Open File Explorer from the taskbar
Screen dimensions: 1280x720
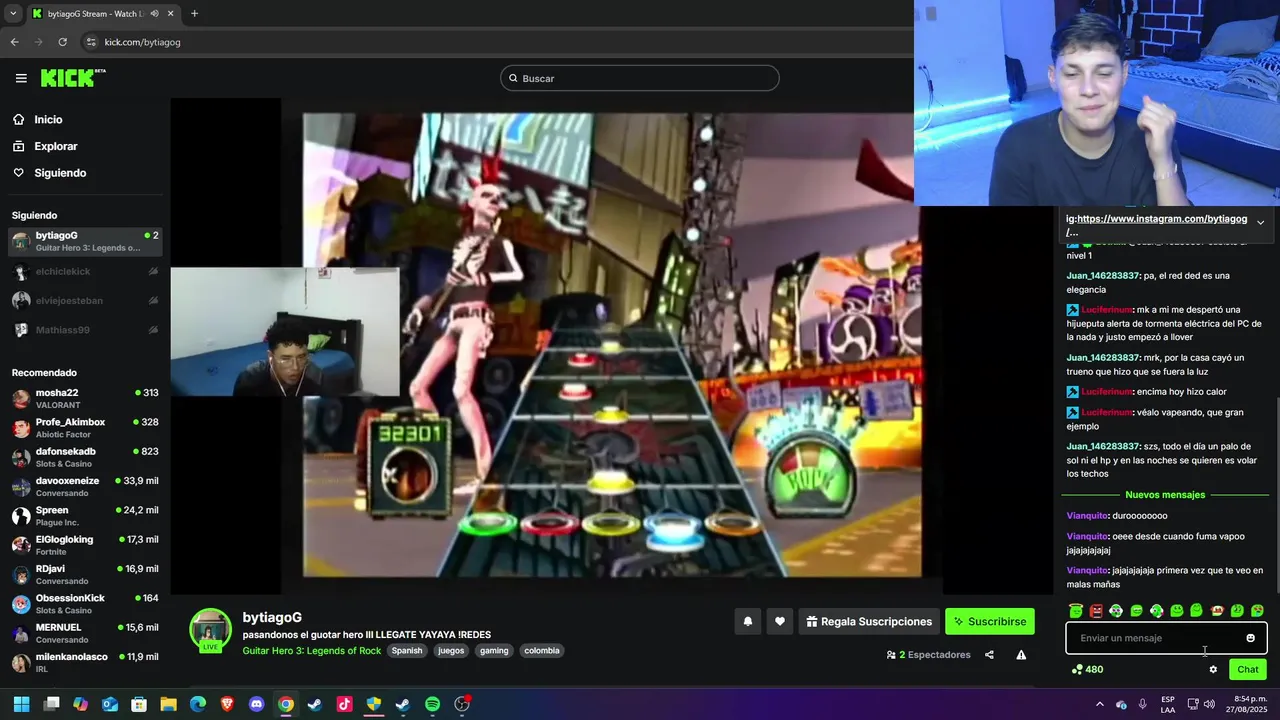[168, 704]
